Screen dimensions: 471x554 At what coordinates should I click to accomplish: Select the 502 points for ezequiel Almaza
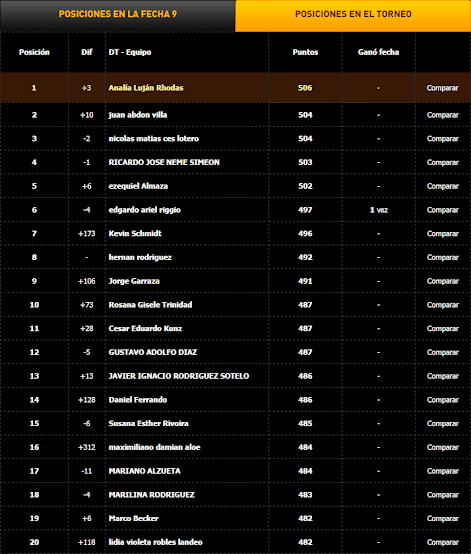305,186
